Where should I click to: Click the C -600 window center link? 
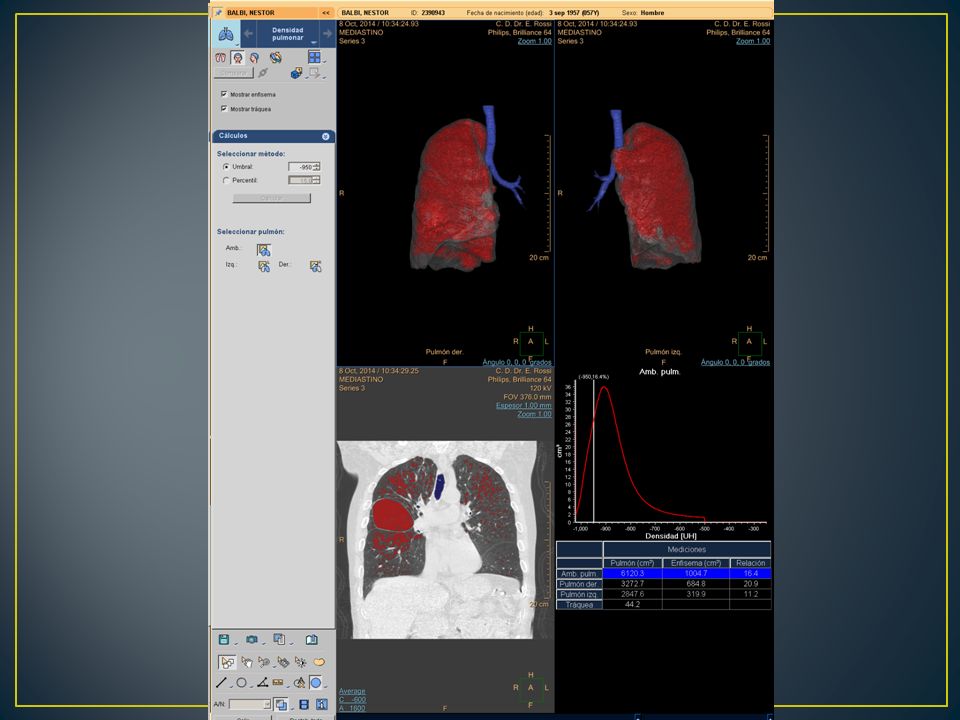tap(352, 700)
